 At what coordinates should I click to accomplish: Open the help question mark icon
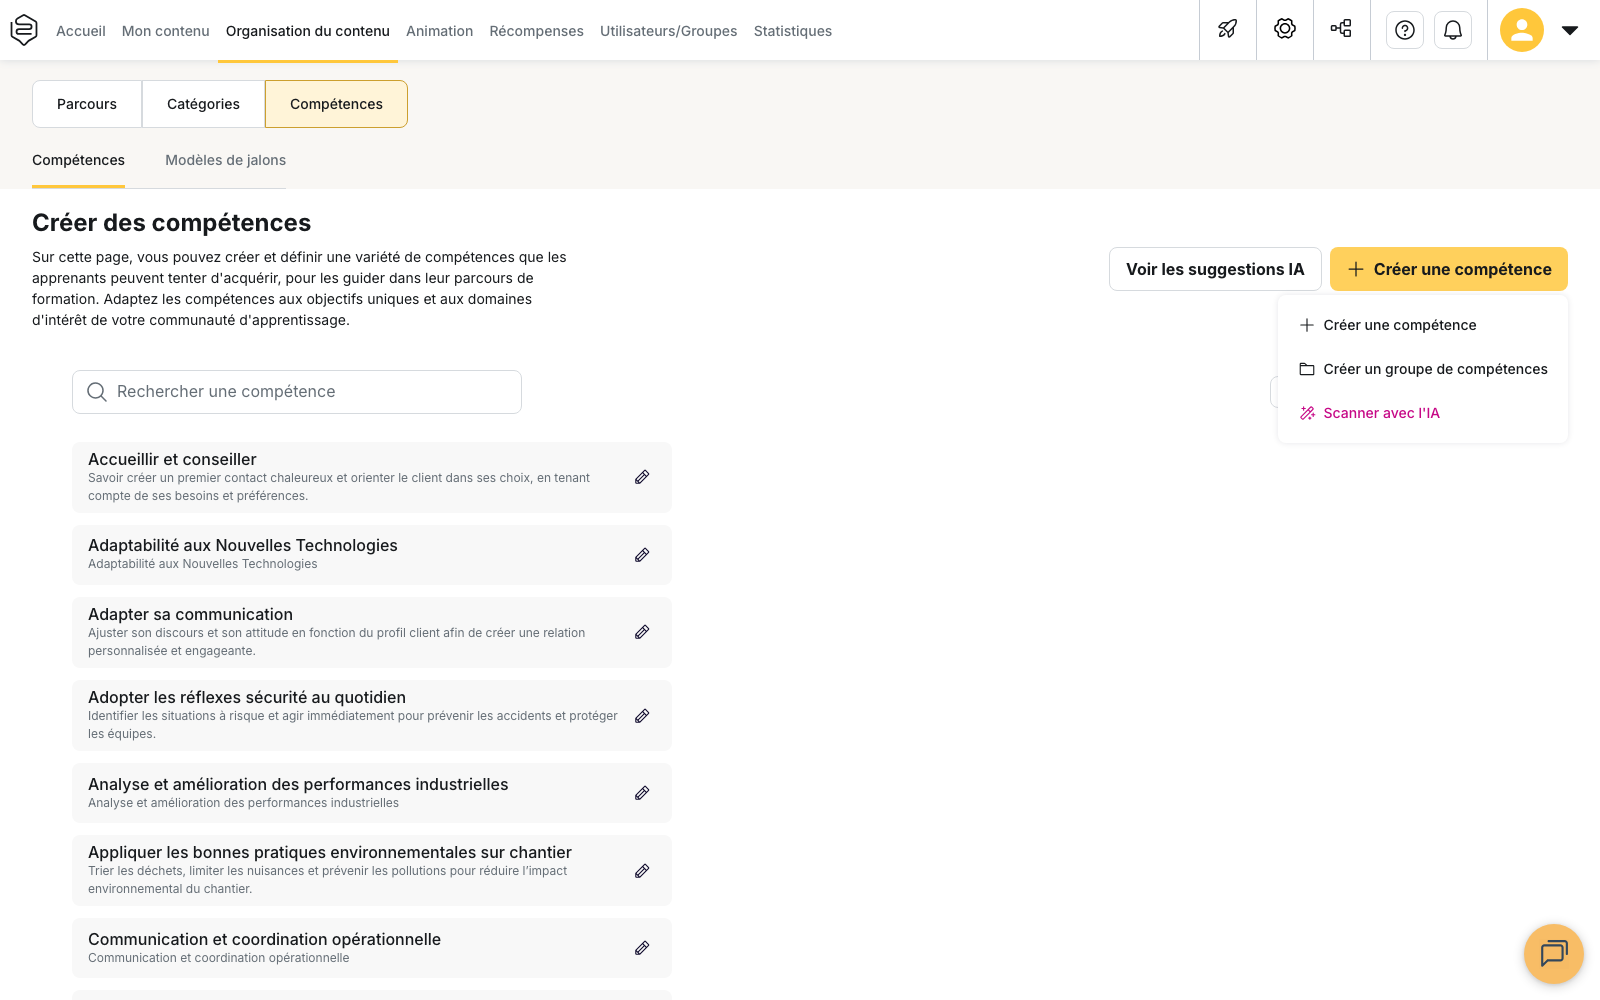coord(1405,30)
